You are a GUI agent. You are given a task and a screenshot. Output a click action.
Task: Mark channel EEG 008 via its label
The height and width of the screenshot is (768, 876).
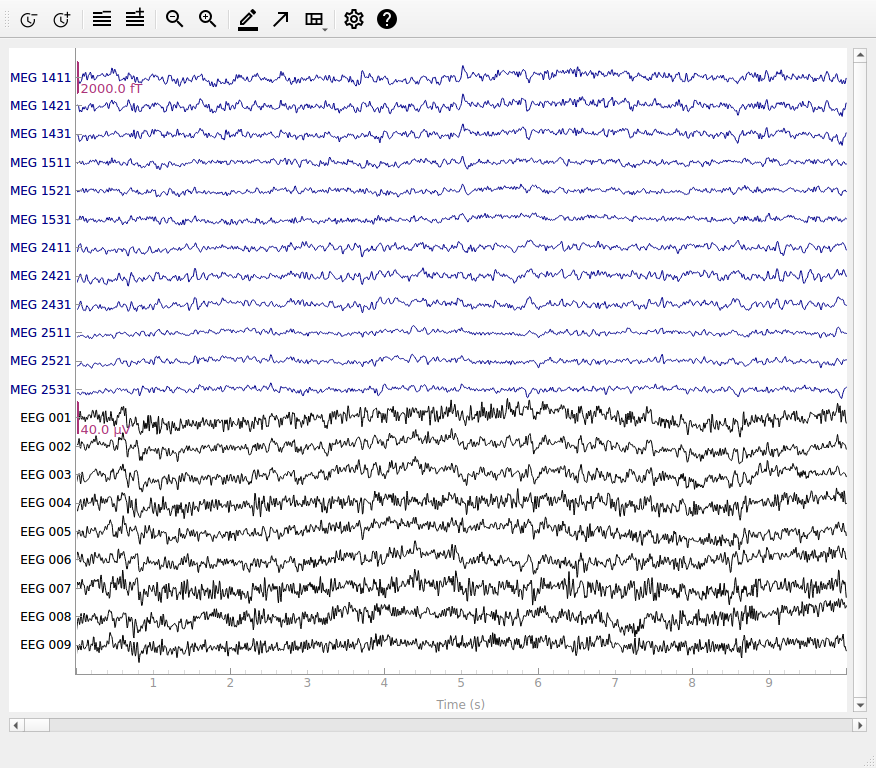[46, 617]
